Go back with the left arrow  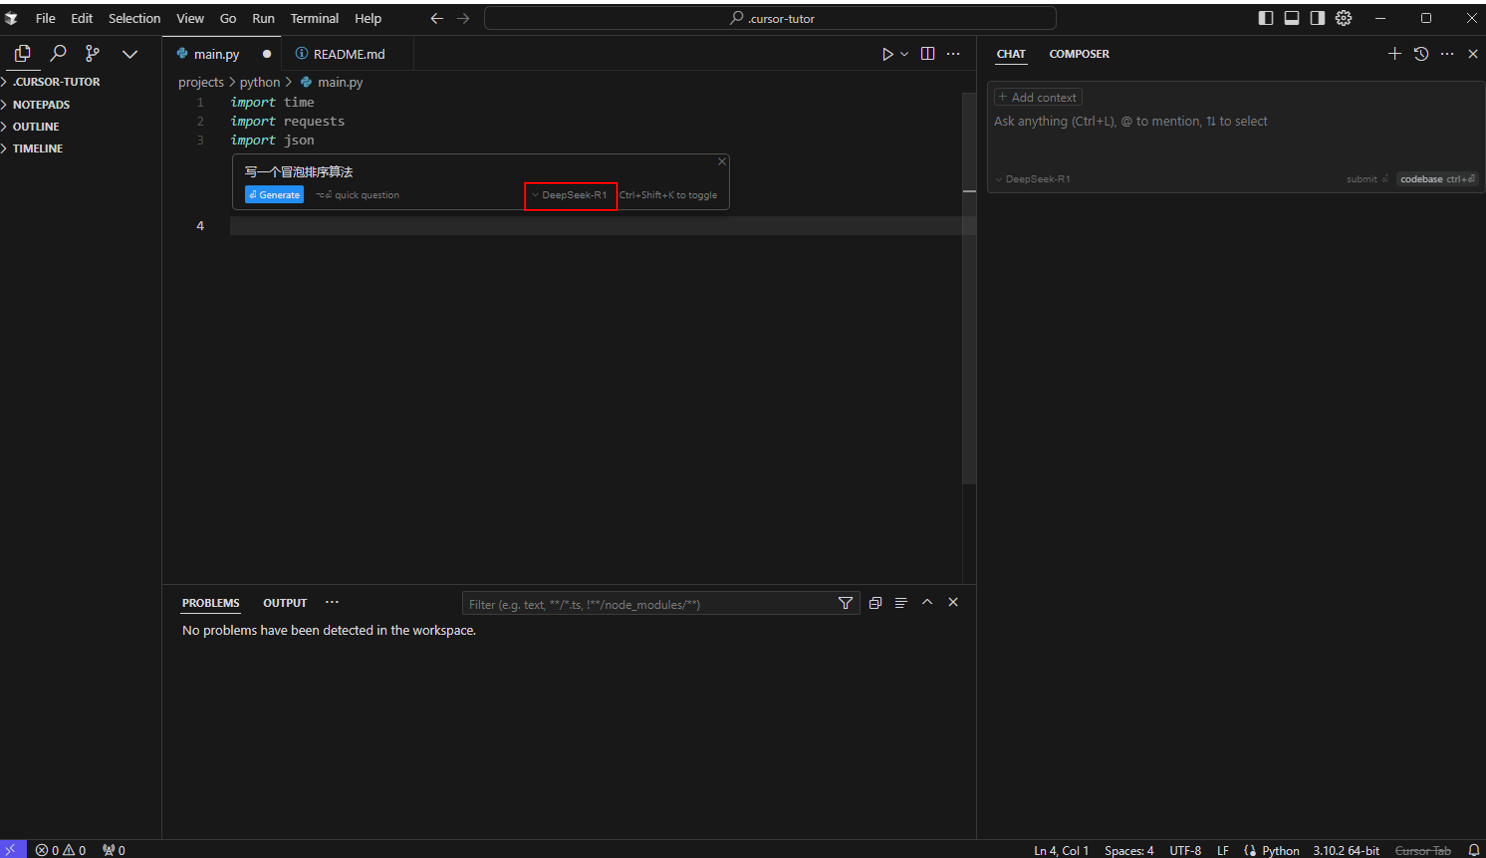click(437, 18)
